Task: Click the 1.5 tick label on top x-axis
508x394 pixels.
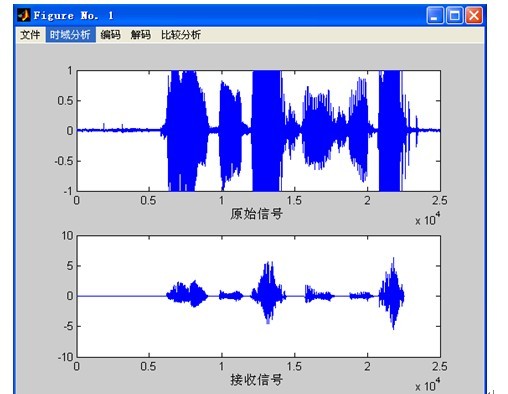Action: (x=294, y=201)
